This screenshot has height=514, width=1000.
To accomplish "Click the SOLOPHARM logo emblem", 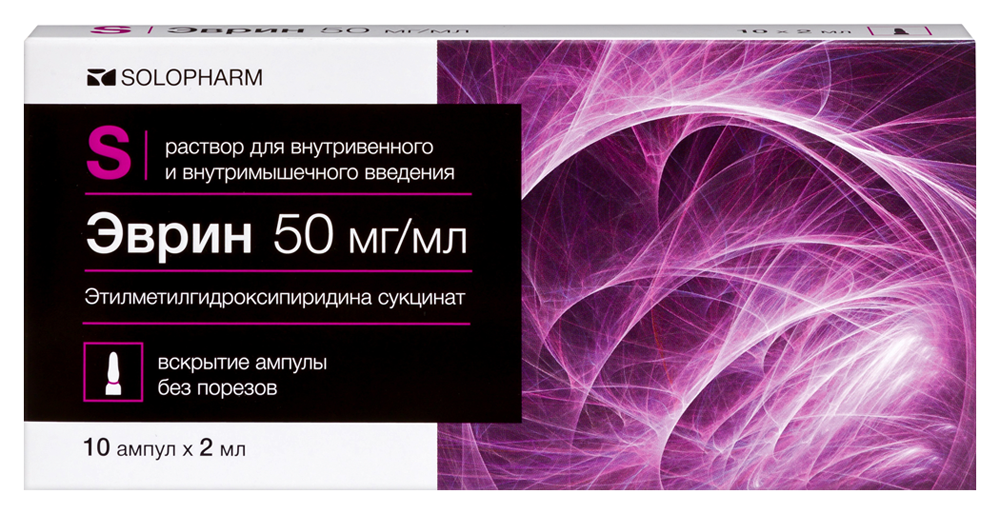I will [x=93, y=77].
